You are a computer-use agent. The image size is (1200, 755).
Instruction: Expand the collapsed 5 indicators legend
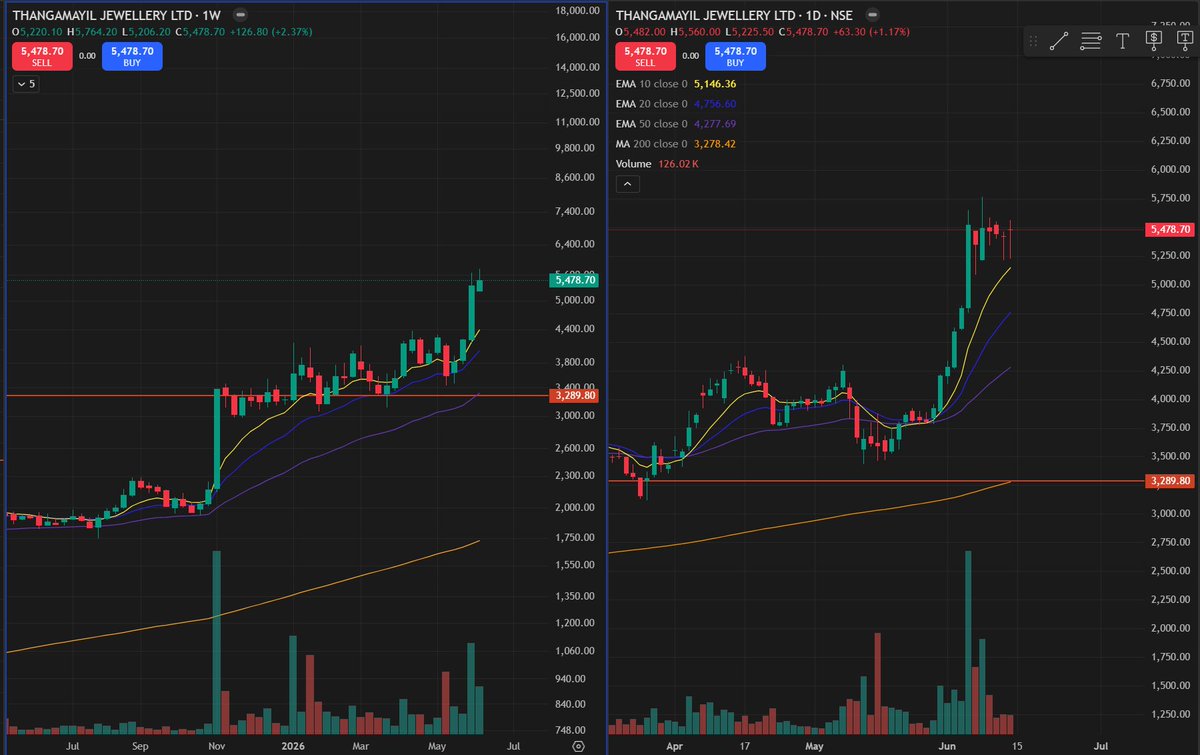click(25, 84)
